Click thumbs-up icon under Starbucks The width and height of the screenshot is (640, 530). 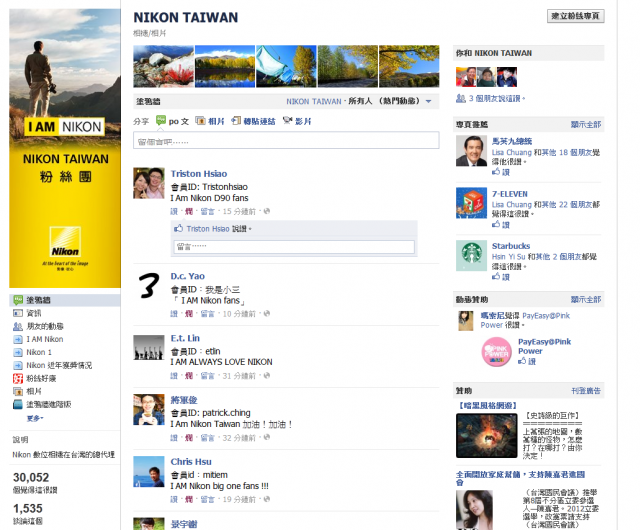click(x=496, y=276)
